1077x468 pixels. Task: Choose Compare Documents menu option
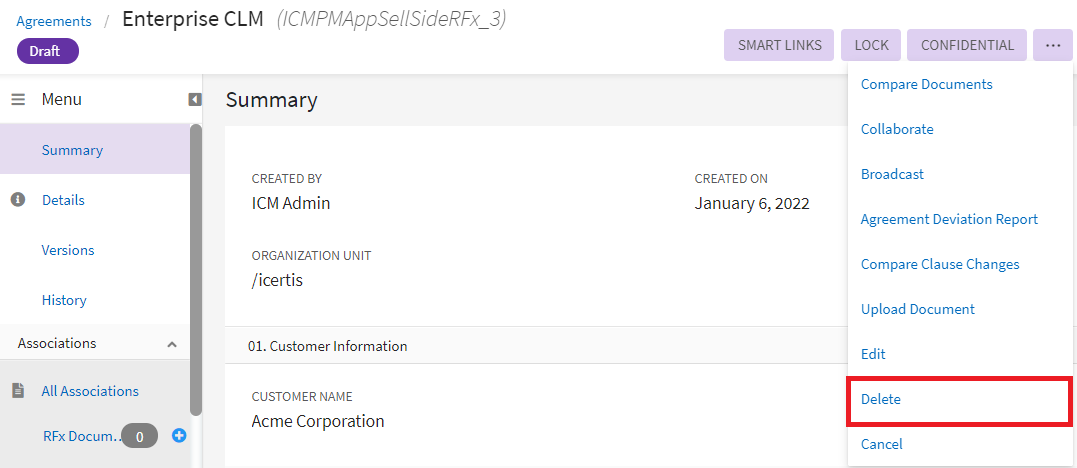click(x=926, y=84)
